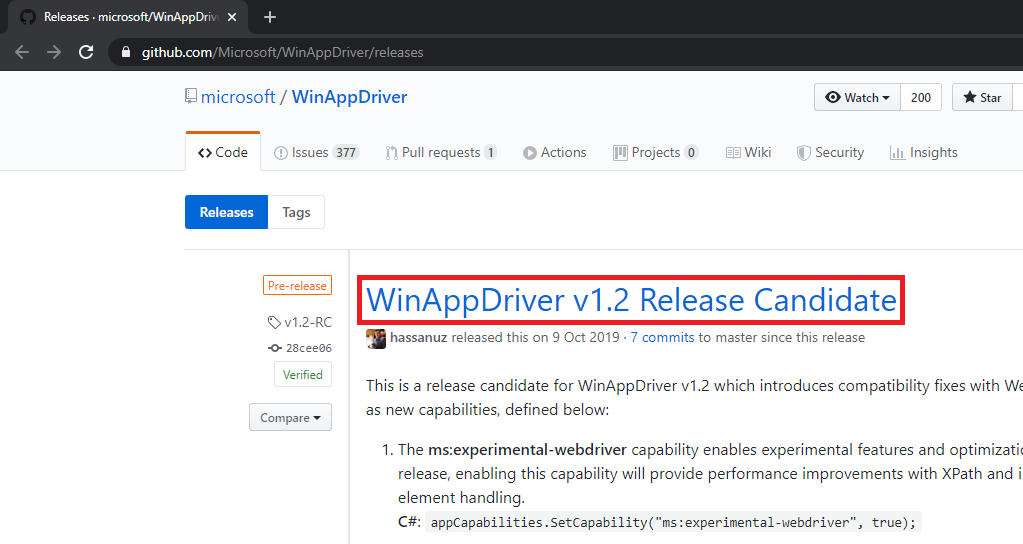Click the browser forward arrow
This screenshot has width=1023, height=544.
pyautogui.click(x=54, y=52)
